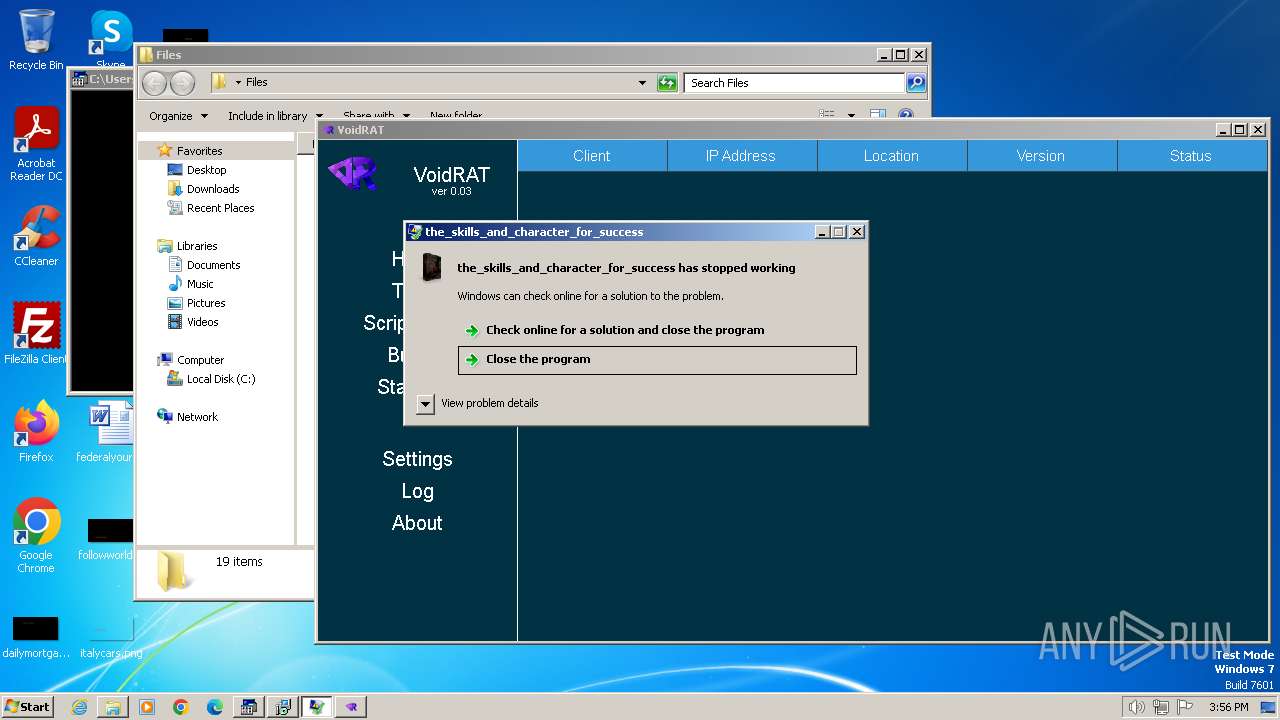
Task: Expand View problem details
Action: [426, 403]
